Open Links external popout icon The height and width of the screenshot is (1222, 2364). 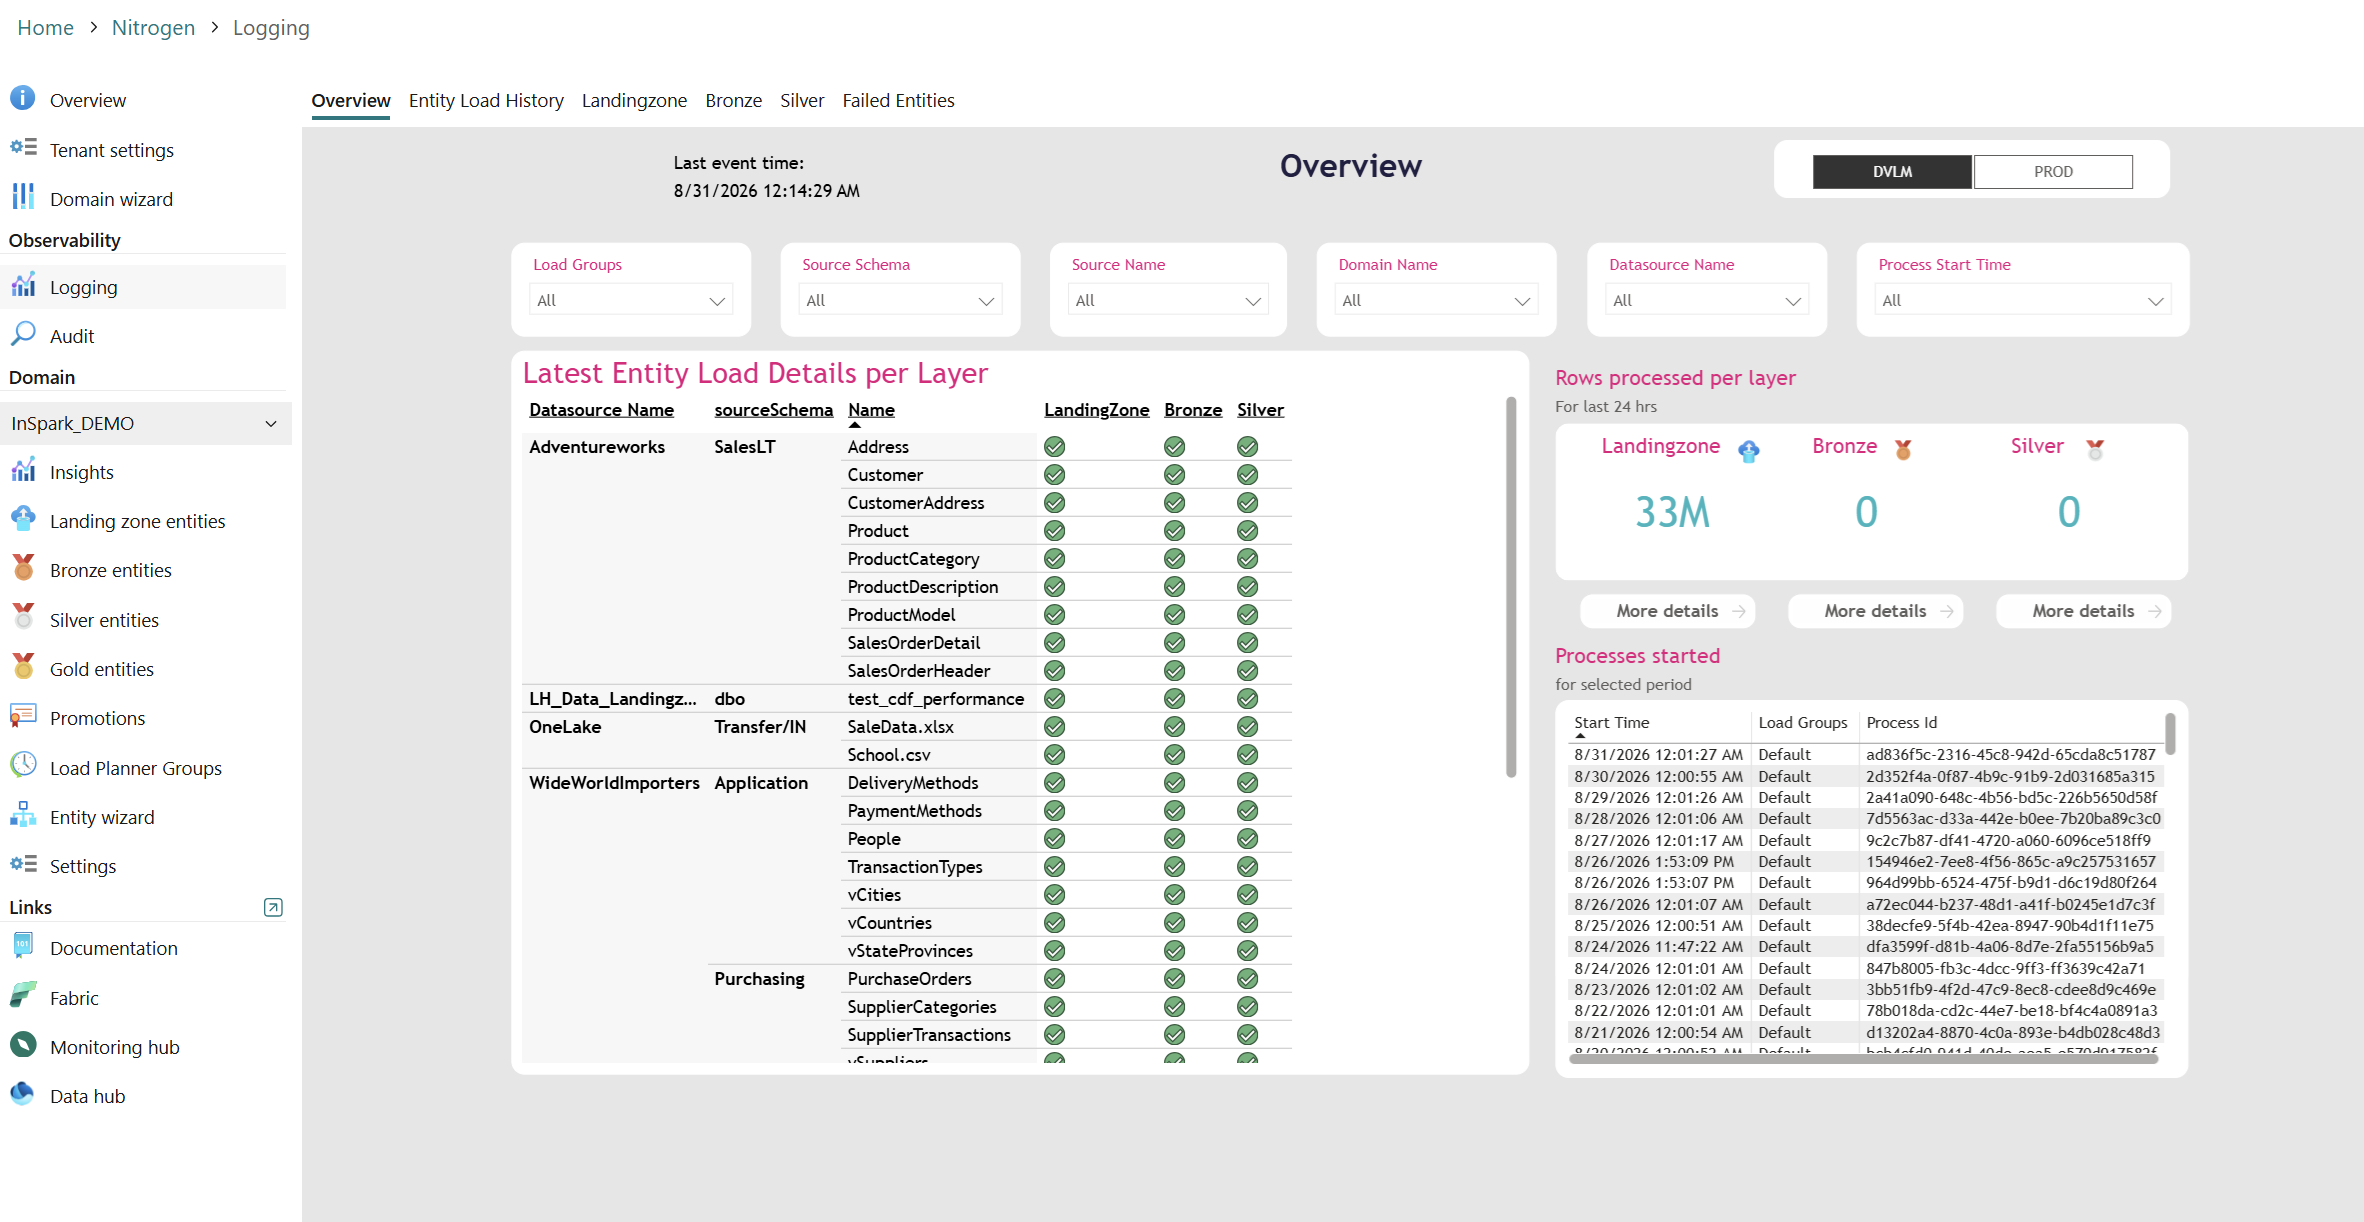click(x=273, y=907)
